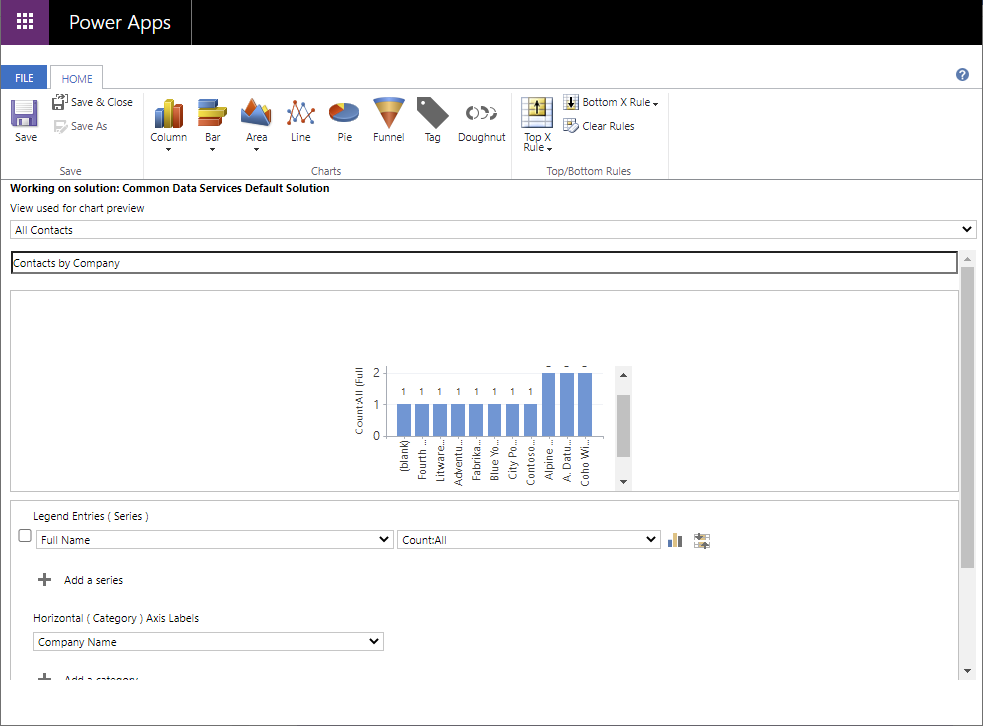This screenshot has width=983, height=726.
Task: Tick the Full Name series checkbox
Action: (25, 536)
